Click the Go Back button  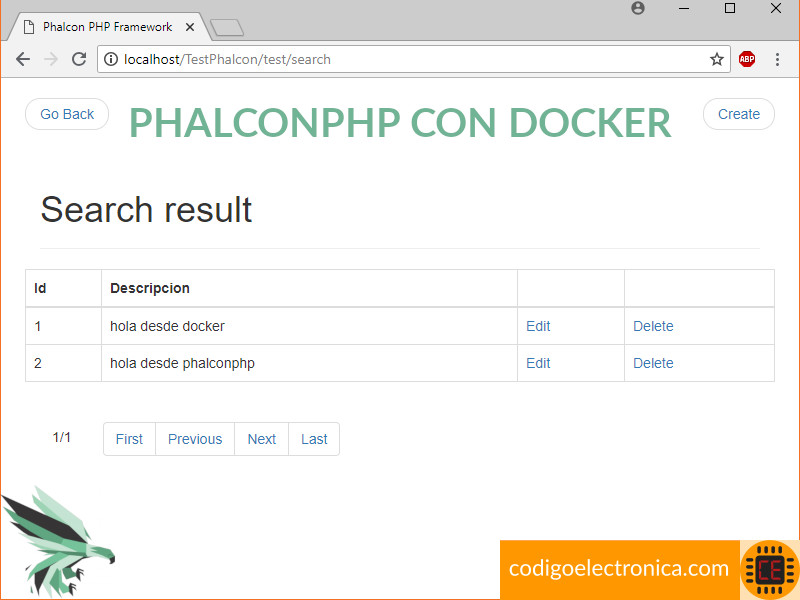click(67, 114)
